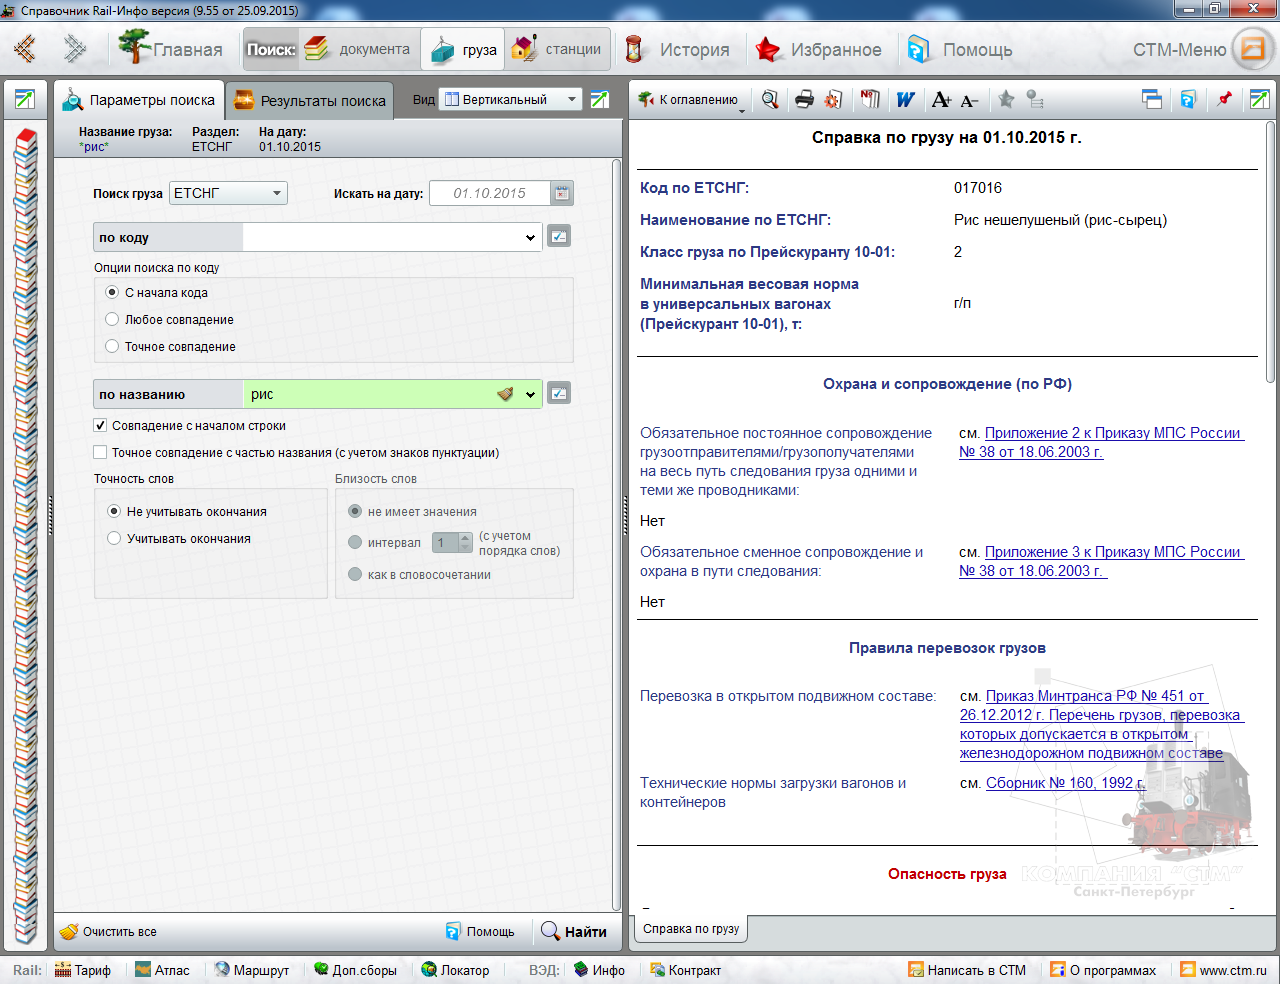Image resolution: width=1280 pixels, height=984 pixels.
Task: Open link Сборник № 160, 1992 г.
Action: pyautogui.click(x=1064, y=783)
